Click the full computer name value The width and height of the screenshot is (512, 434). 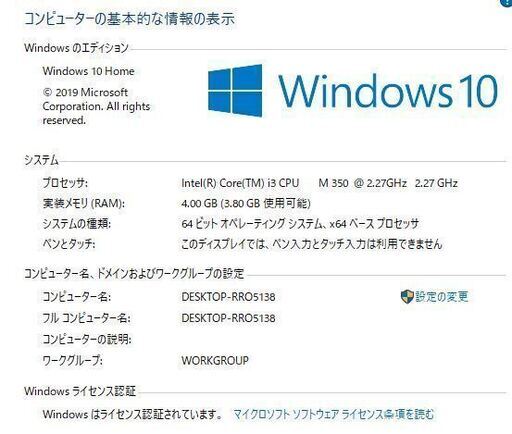pyautogui.click(x=228, y=318)
